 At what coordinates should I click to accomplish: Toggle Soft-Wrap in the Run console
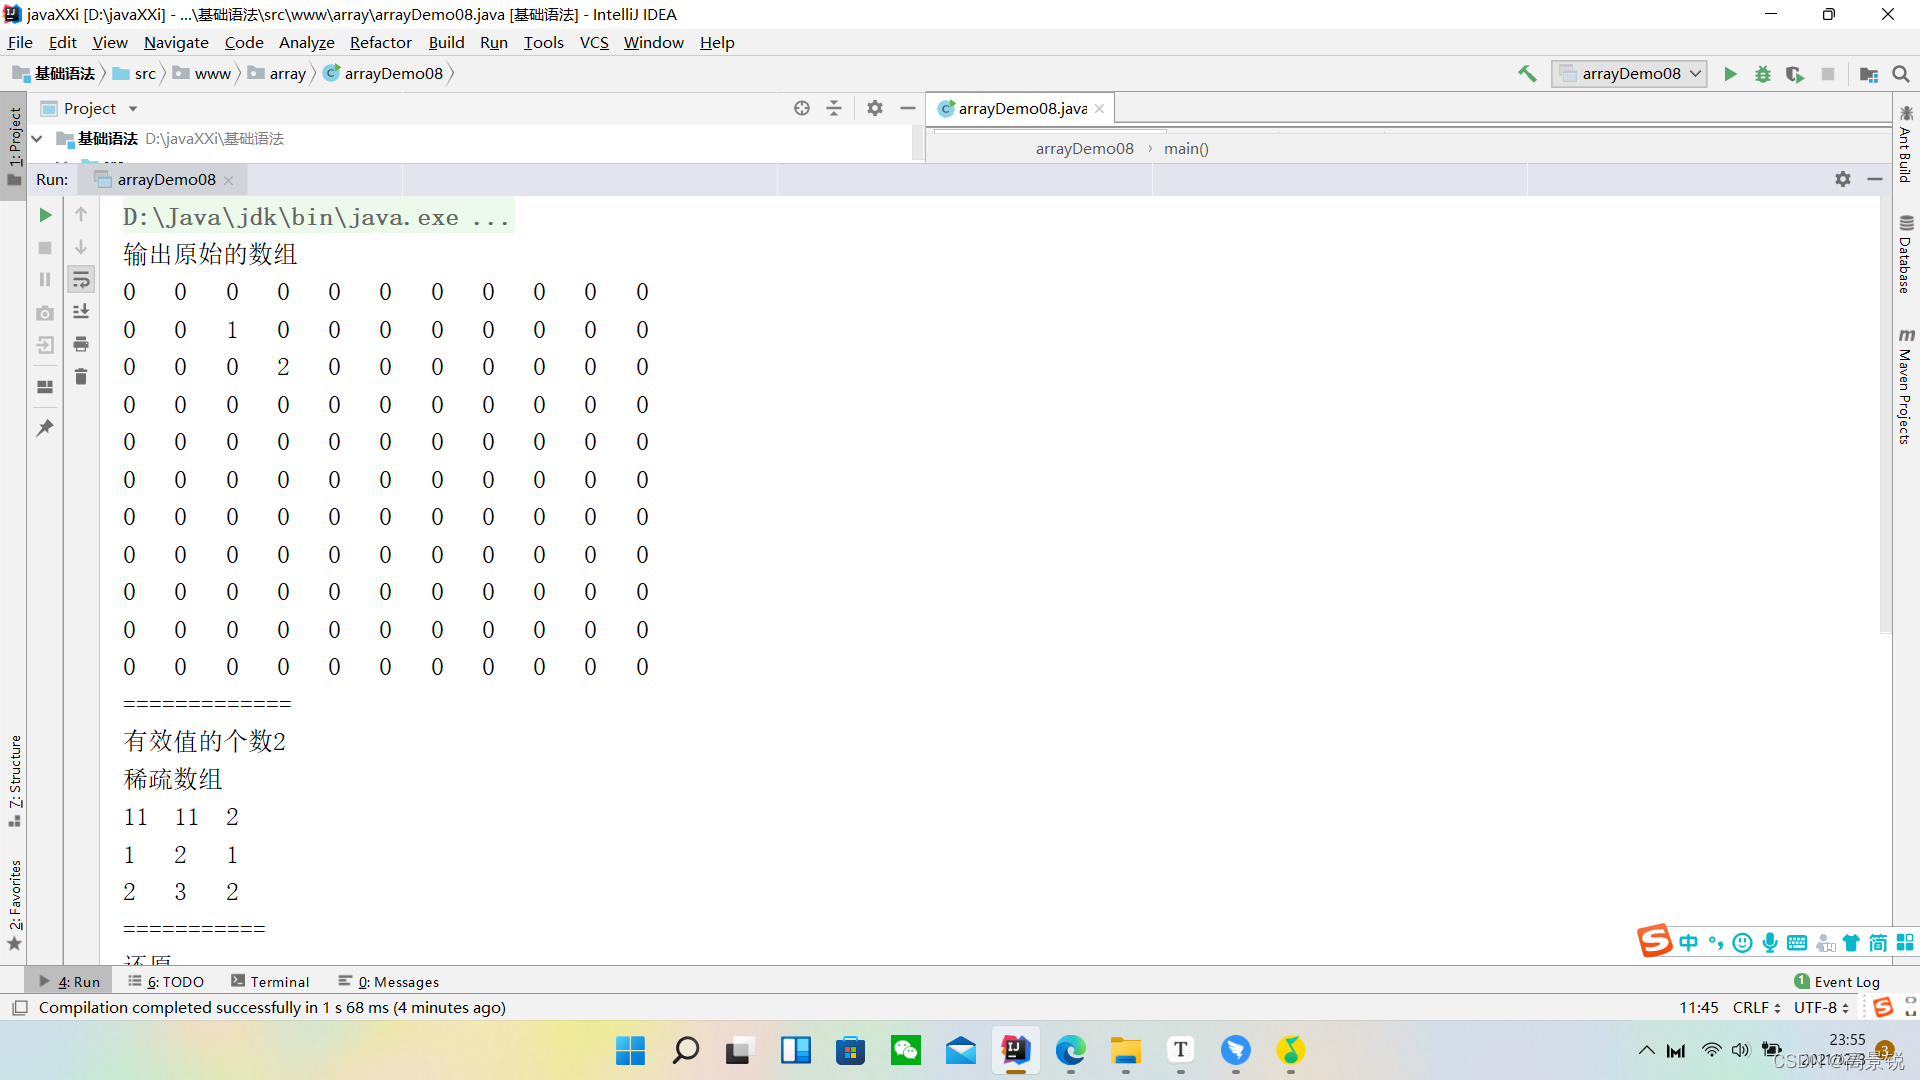point(81,280)
